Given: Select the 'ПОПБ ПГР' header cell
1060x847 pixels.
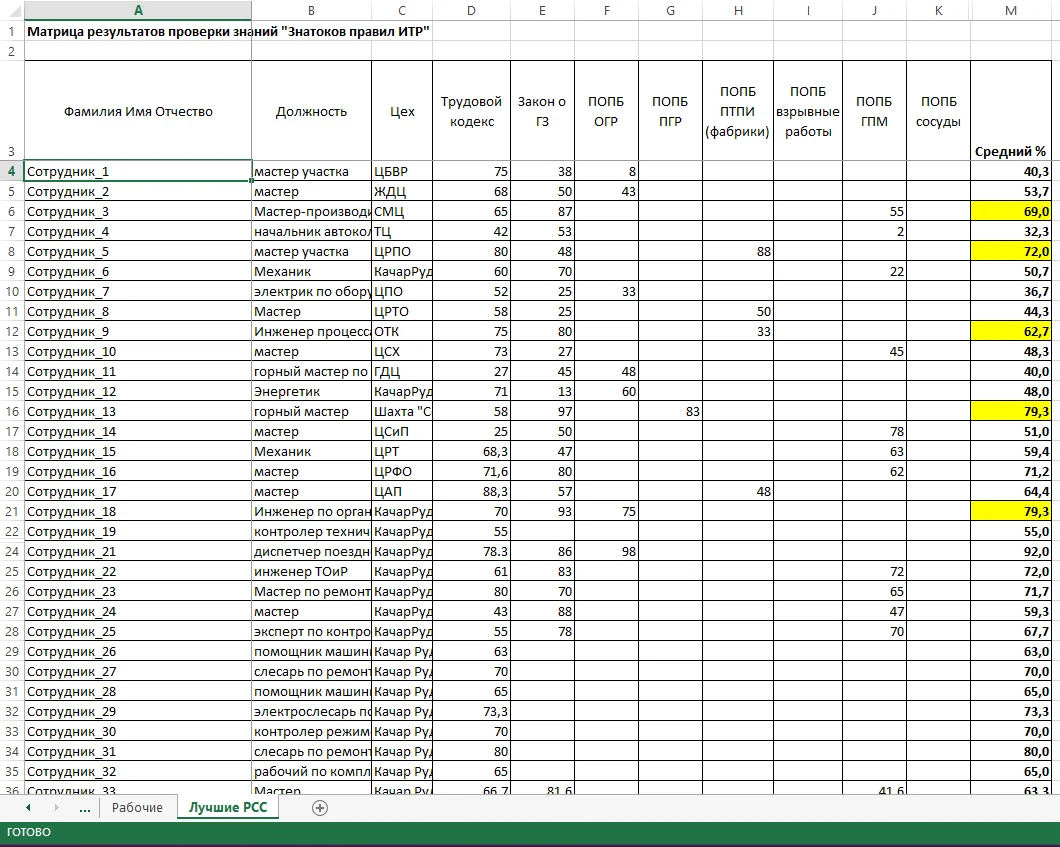Looking at the screenshot, I should [x=670, y=111].
